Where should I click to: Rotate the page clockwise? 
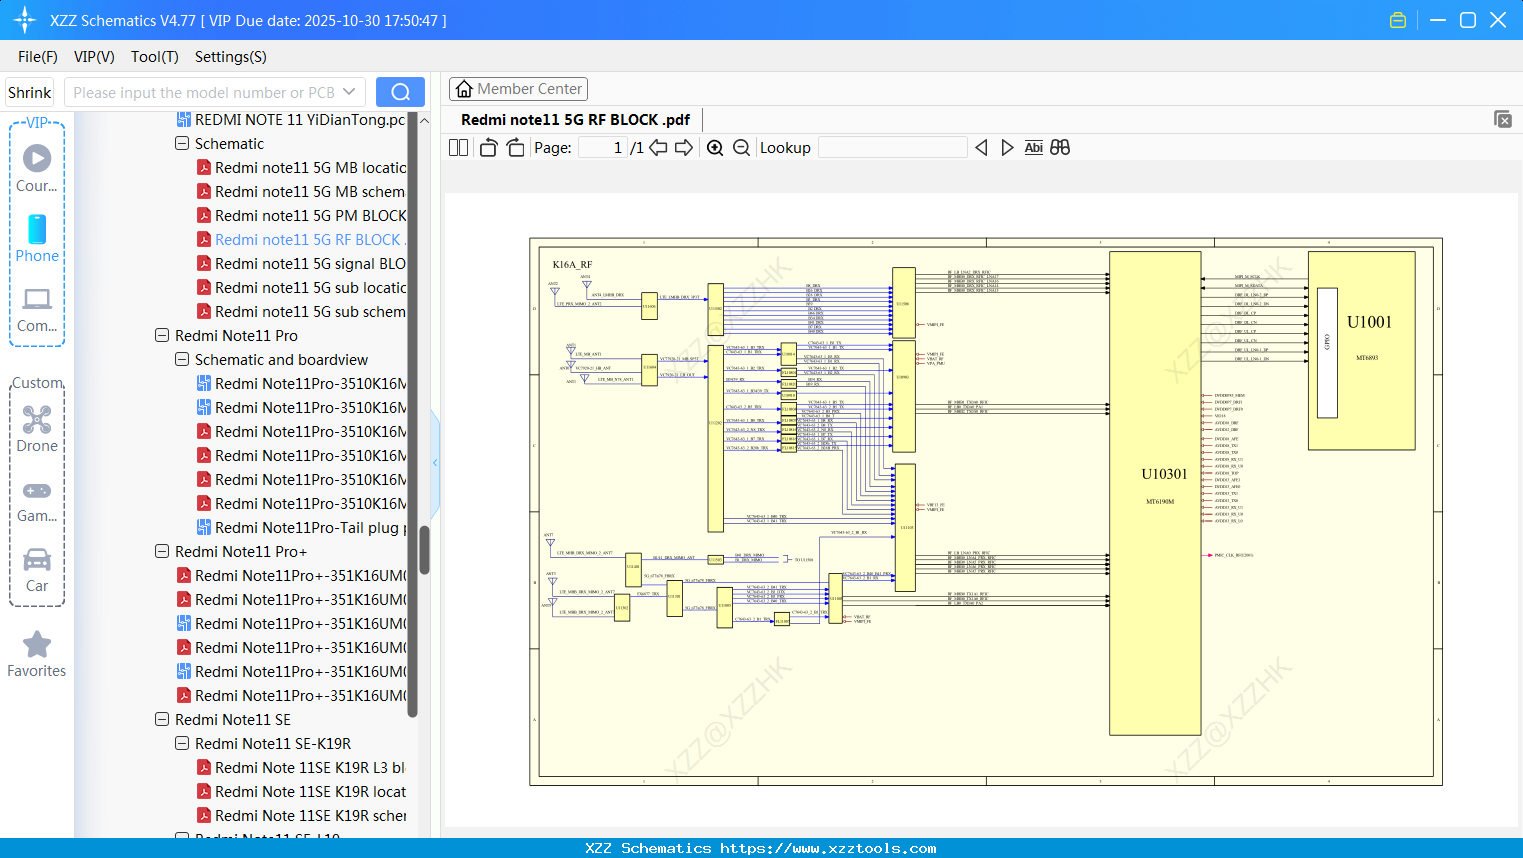pos(515,148)
